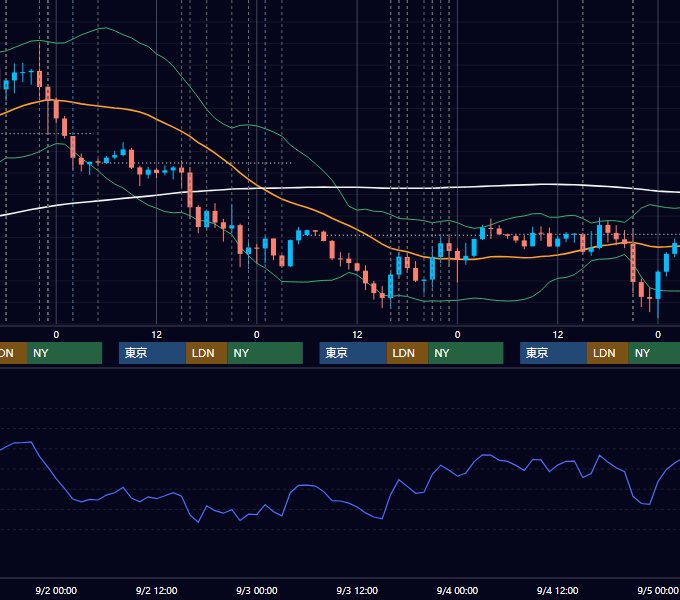Click the NY session block spanning 9/4 00:00

[x=466, y=353]
